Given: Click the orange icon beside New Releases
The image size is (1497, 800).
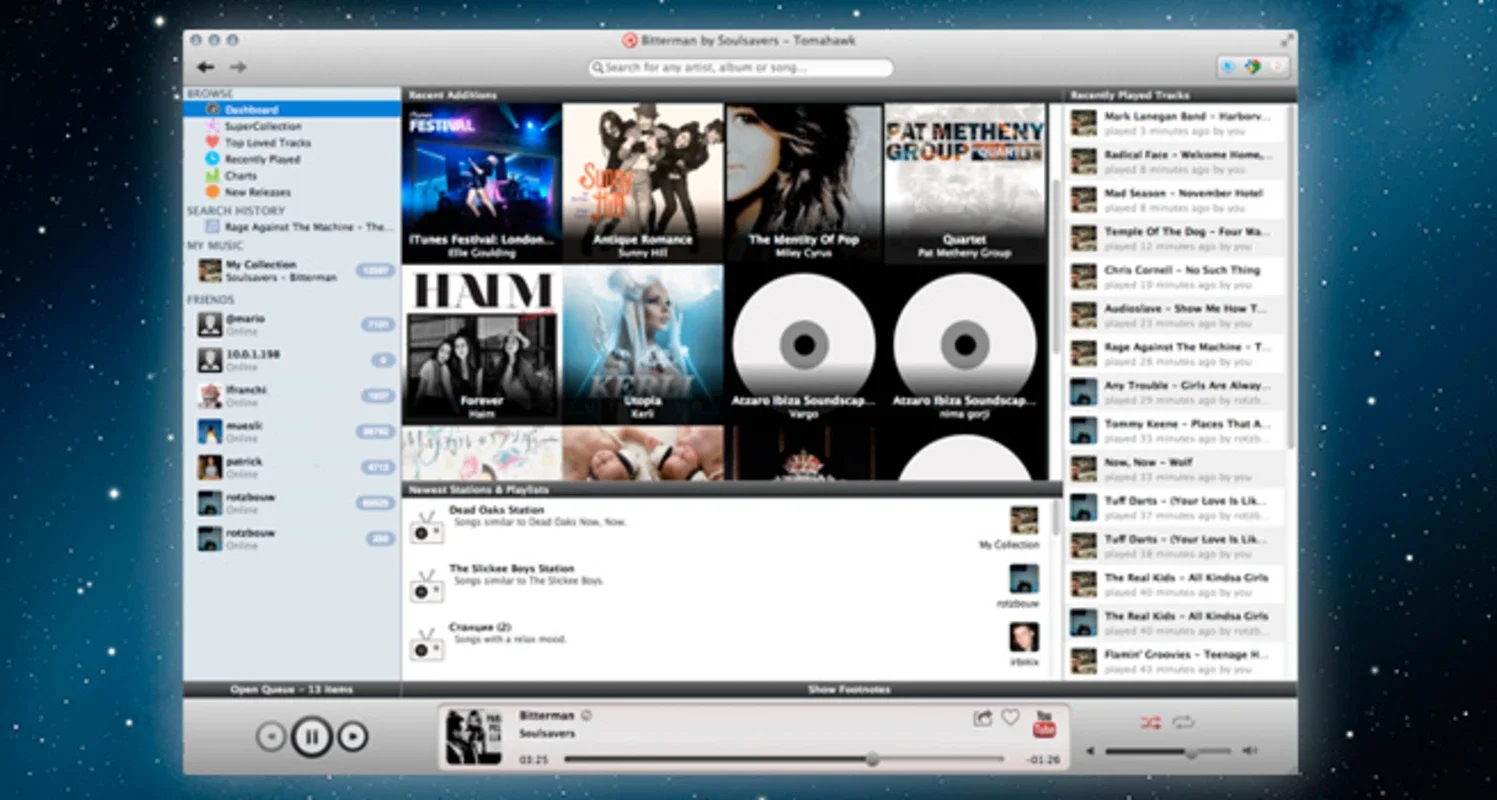Looking at the screenshot, I should pos(212,192).
